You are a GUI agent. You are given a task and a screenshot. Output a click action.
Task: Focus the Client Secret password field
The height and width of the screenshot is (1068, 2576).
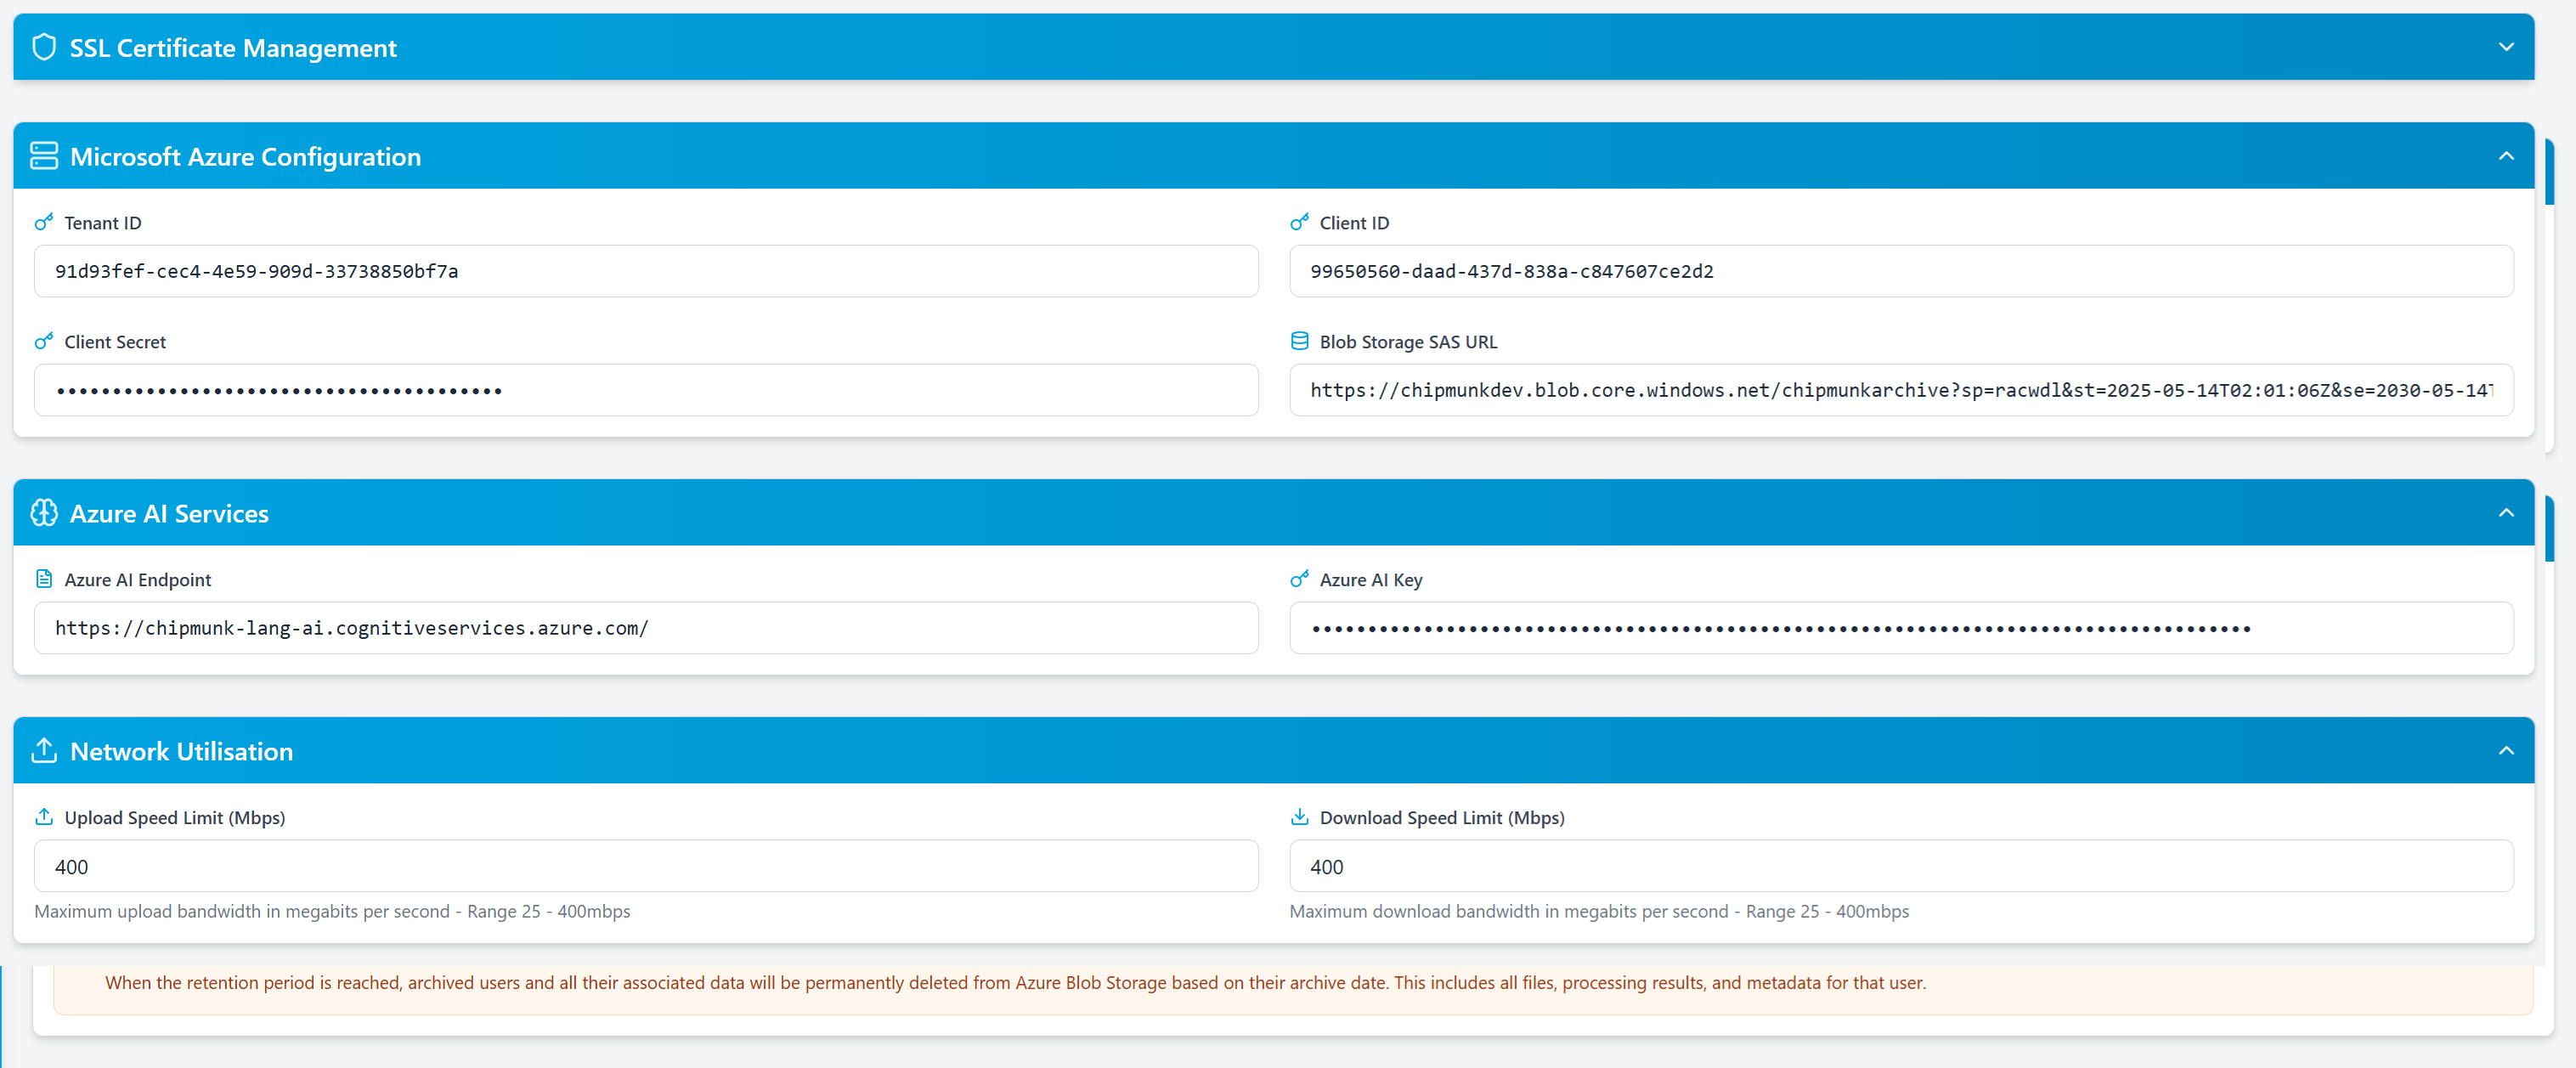[x=645, y=390]
